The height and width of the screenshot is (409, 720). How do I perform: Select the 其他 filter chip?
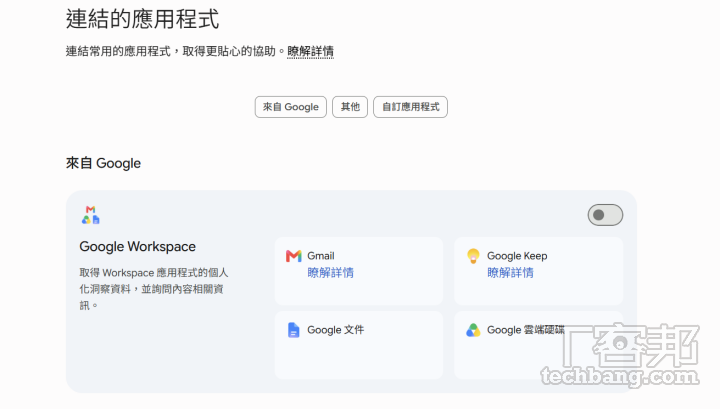pyautogui.click(x=350, y=107)
